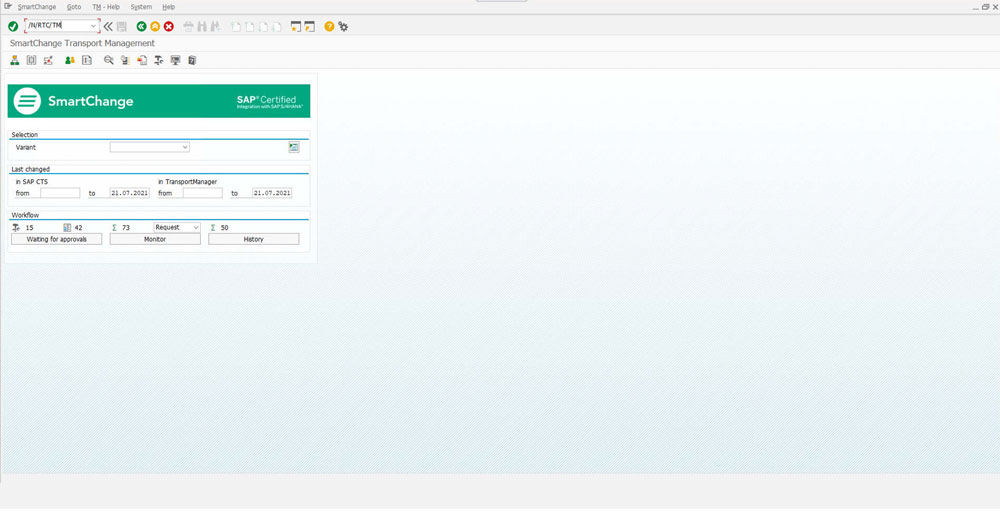The width and height of the screenshot is (1000, 526).
Task: Open the System menu
Action: tap(141, 7)
